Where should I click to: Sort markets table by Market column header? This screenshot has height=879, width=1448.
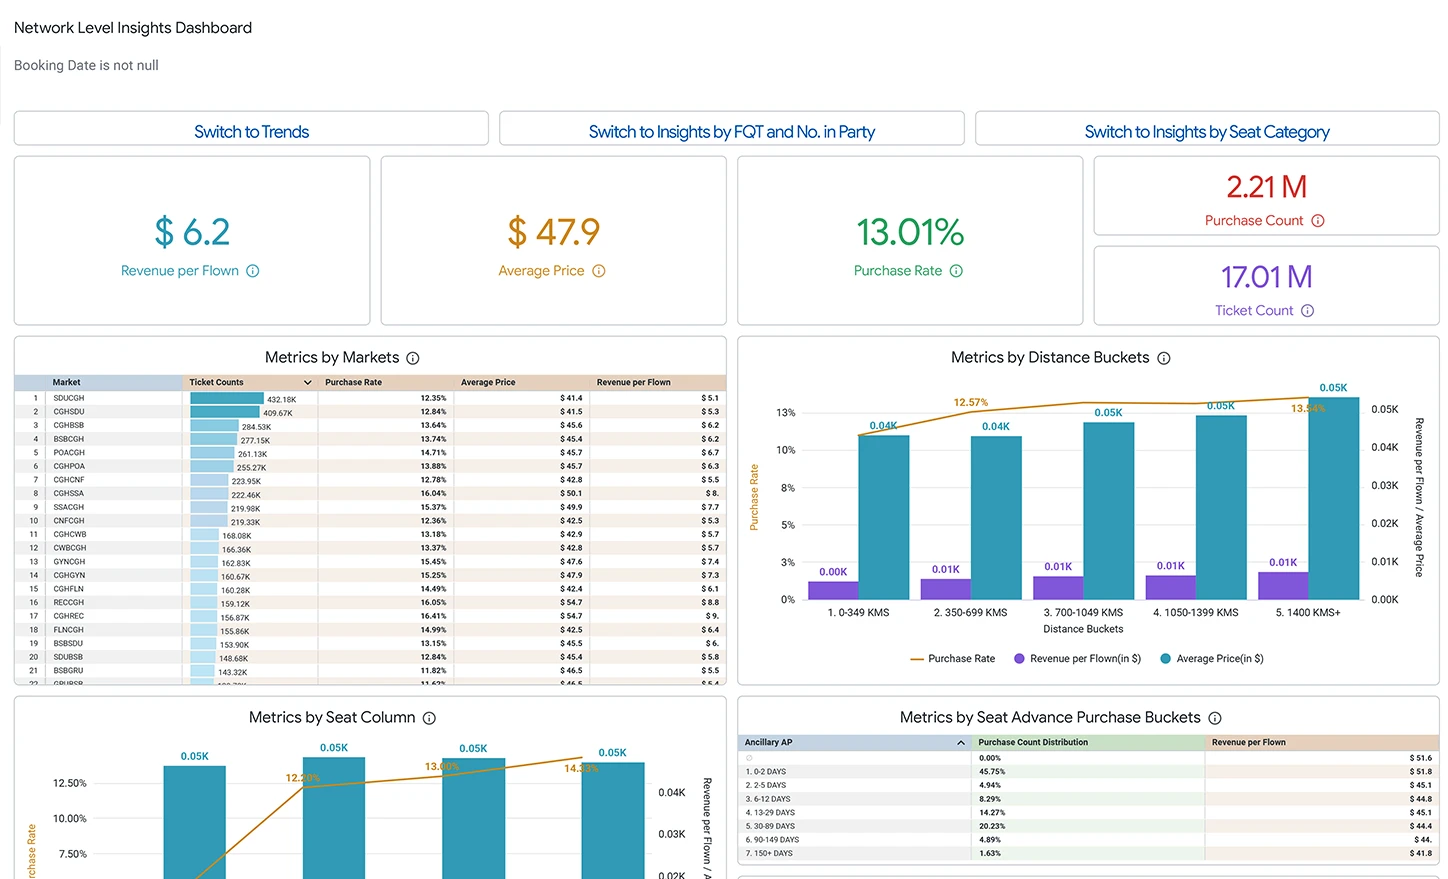point(67,383)
